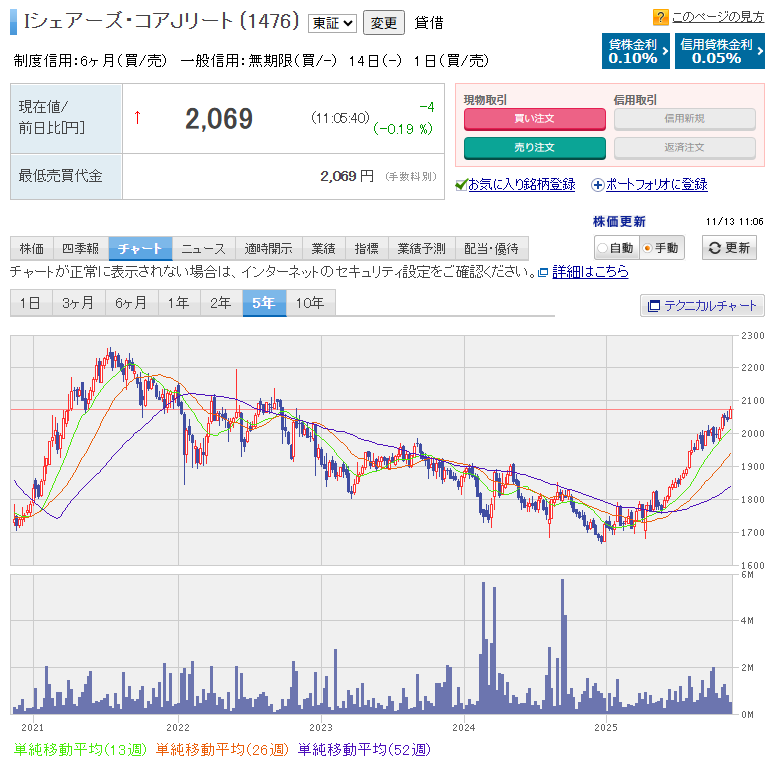Click the 単純移動平均(13週) legend label
Viewport: 772px width, 762px height.
click(80, 750)
